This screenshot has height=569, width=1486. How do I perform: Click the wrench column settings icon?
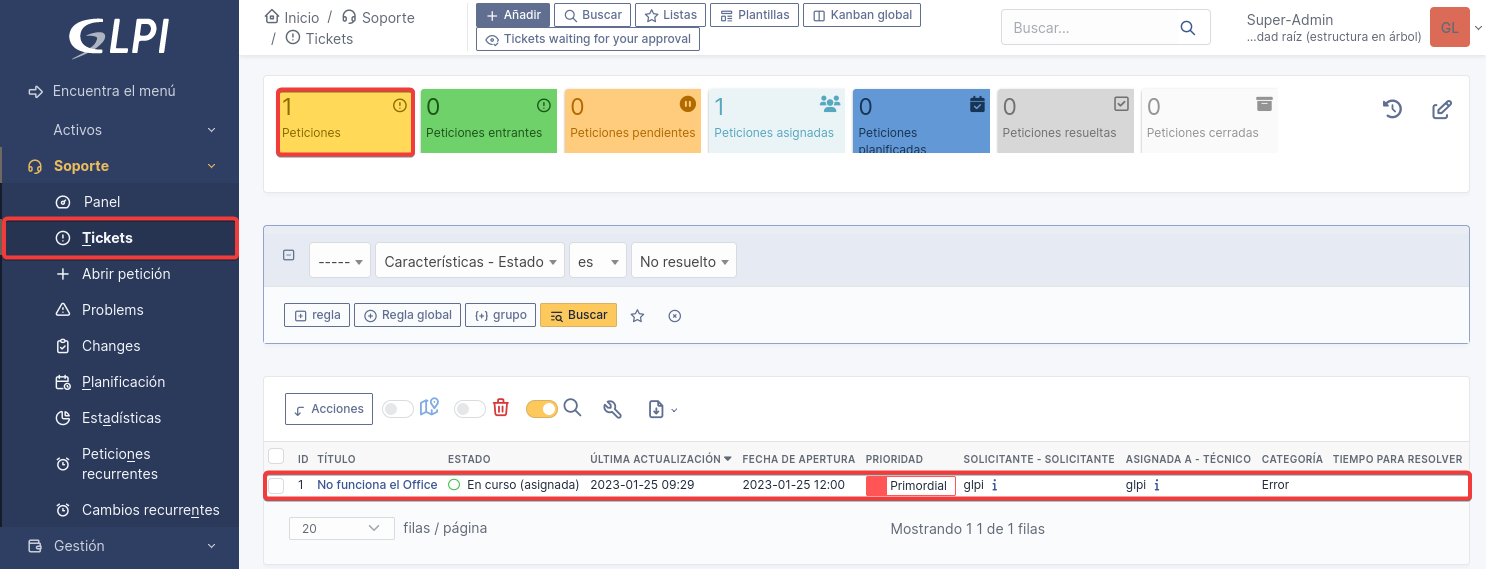click(613, 408)
